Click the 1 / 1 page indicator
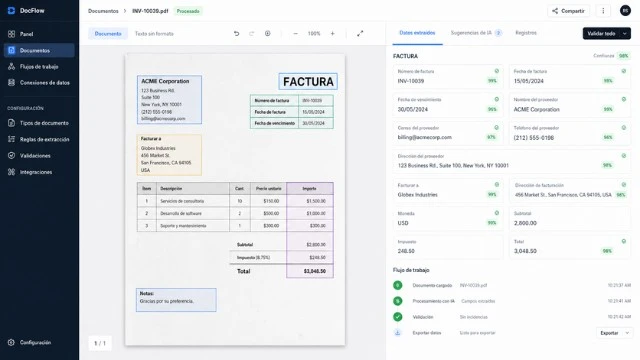640x360 pixels. point(100,343)
